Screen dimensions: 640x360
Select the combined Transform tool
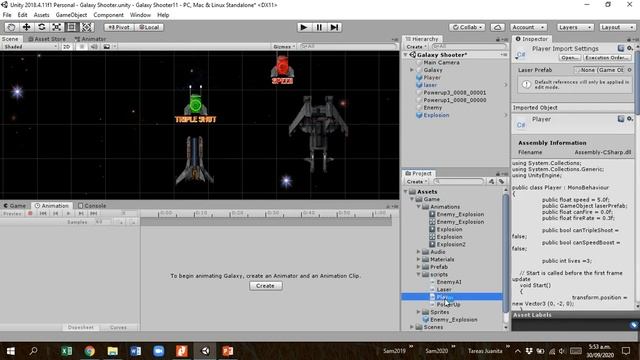(87, 27)
